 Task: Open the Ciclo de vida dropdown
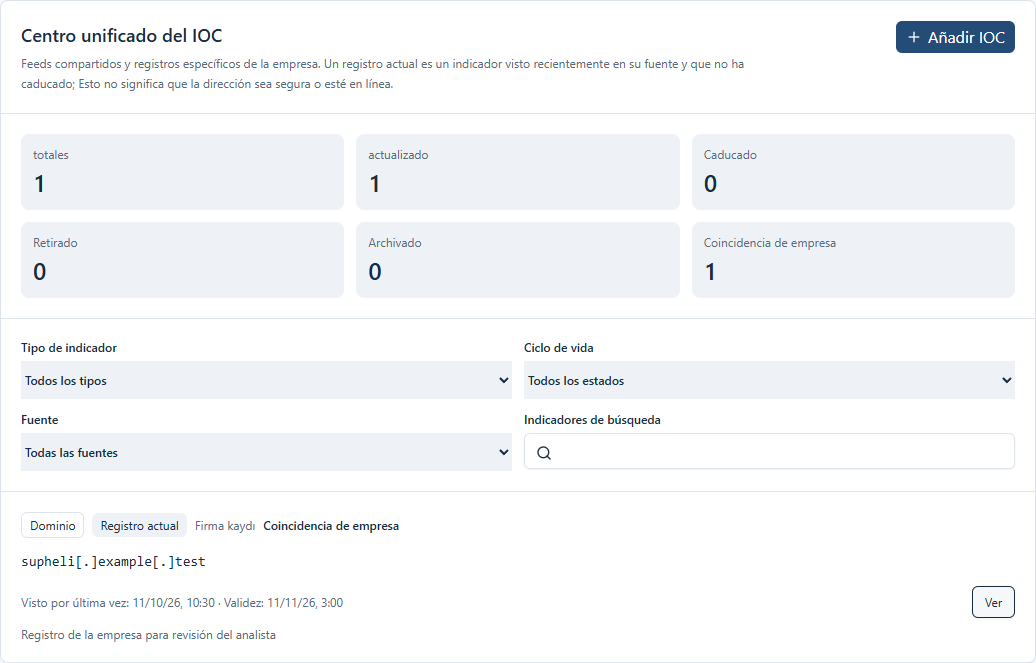click(769, 380)
